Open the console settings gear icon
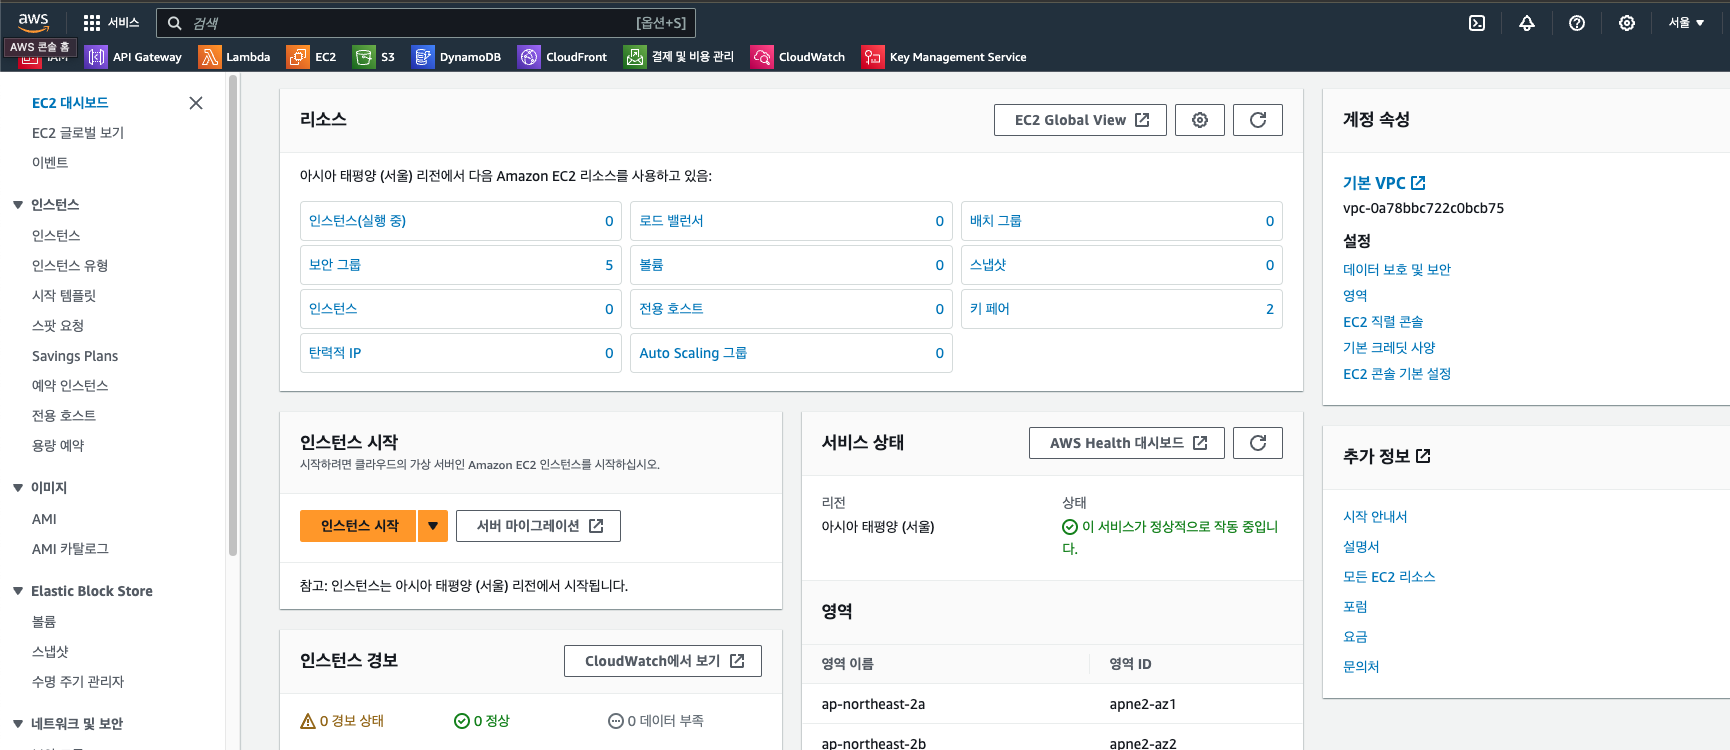 [1627, 23]
